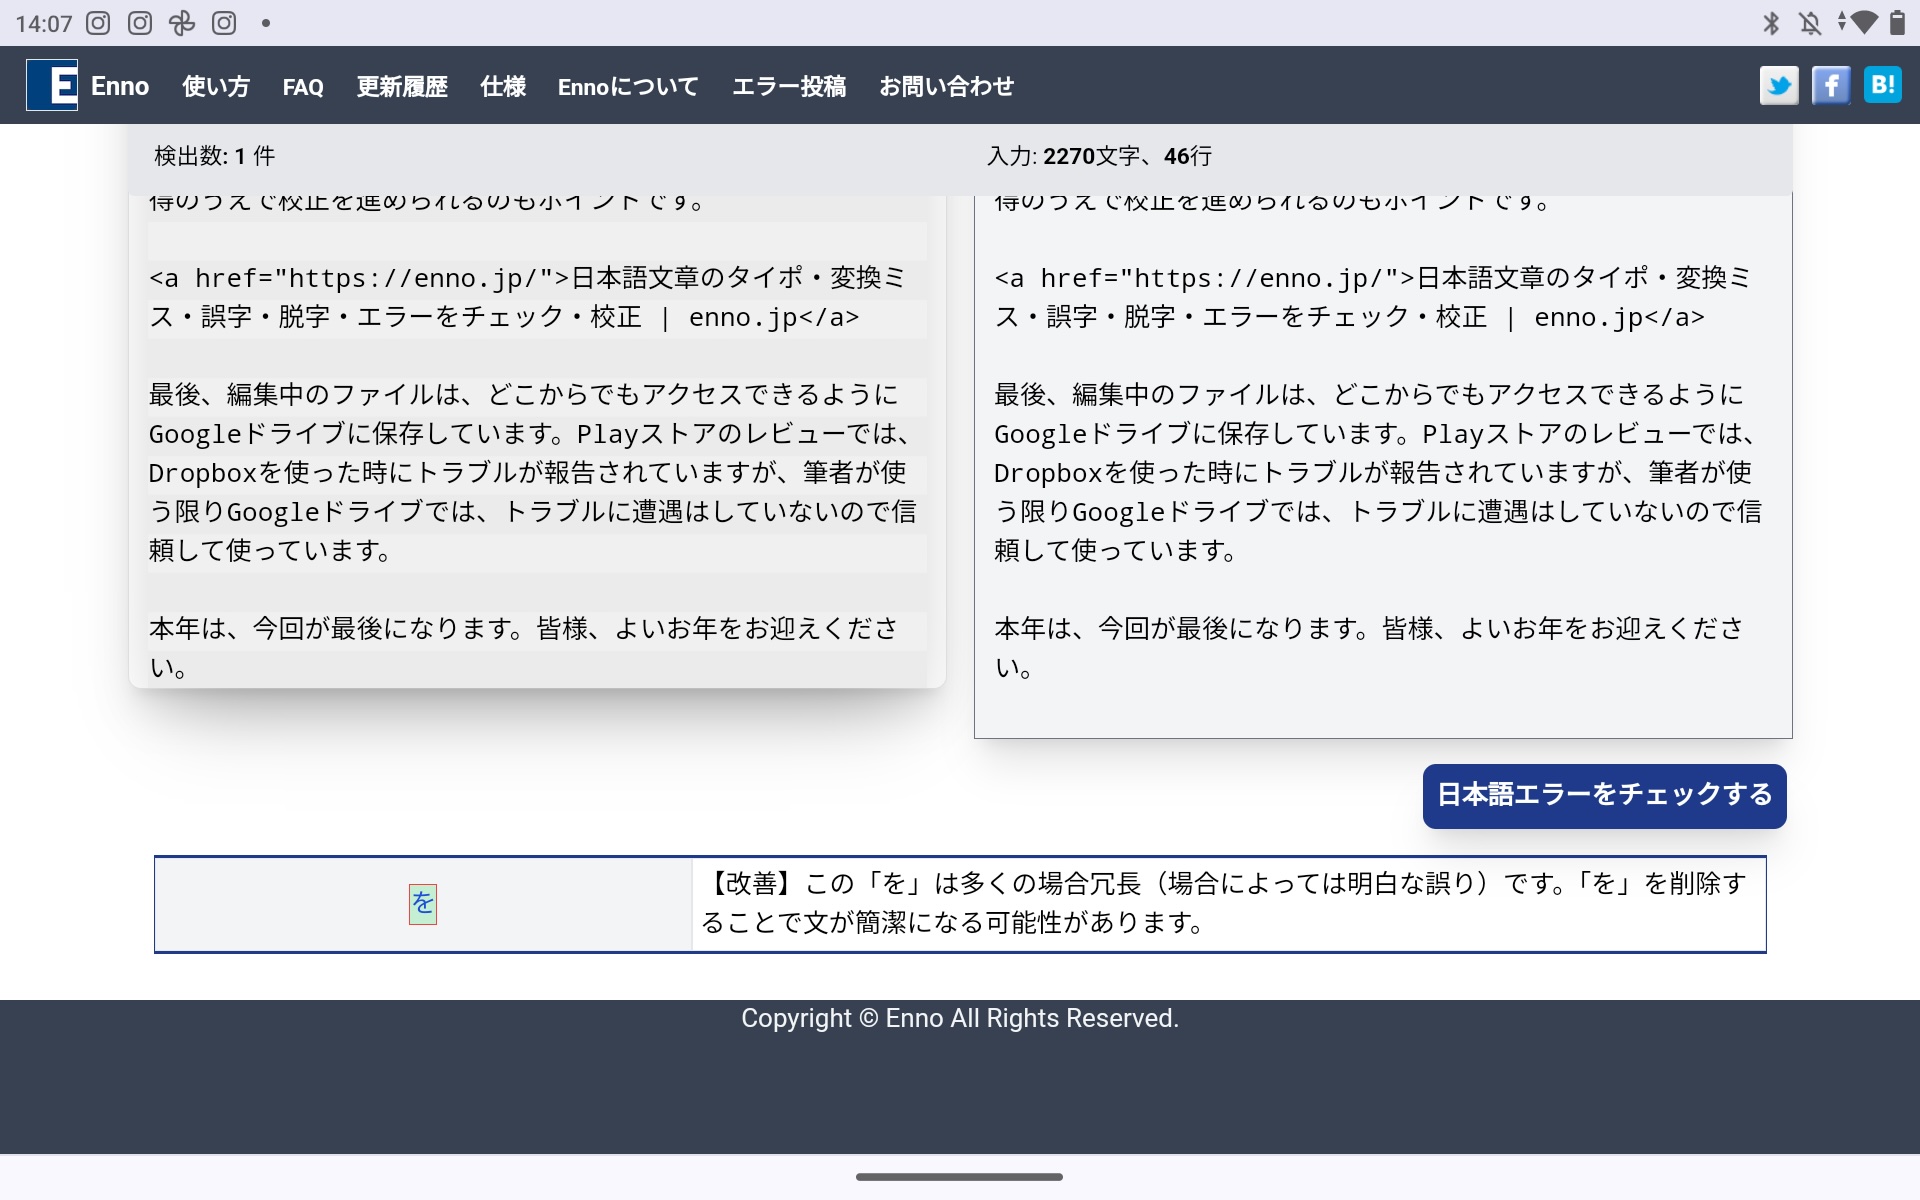Click highlighted を error marker
Image resolution: width=1920 pixels, height=1200 pixels.
(423, 904)
